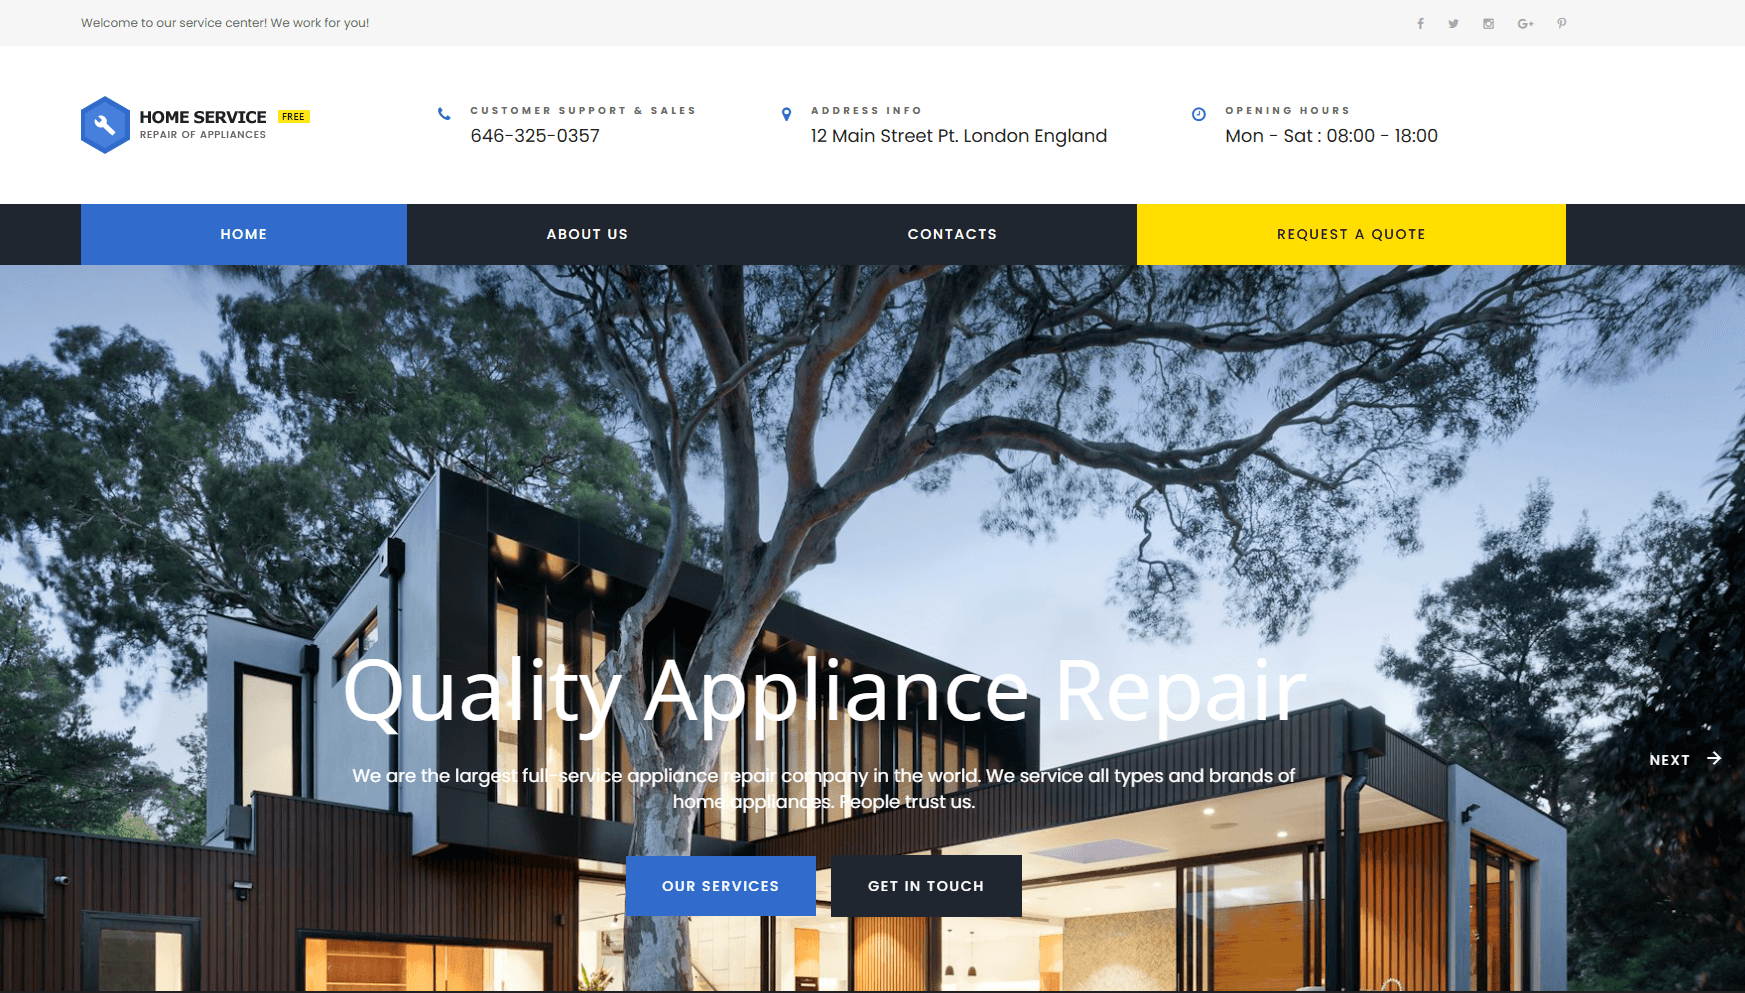Click the REPAIR OF APPLIANCES tagline
This screenshot has height=993, width=1745.
(x=203, y=135)
